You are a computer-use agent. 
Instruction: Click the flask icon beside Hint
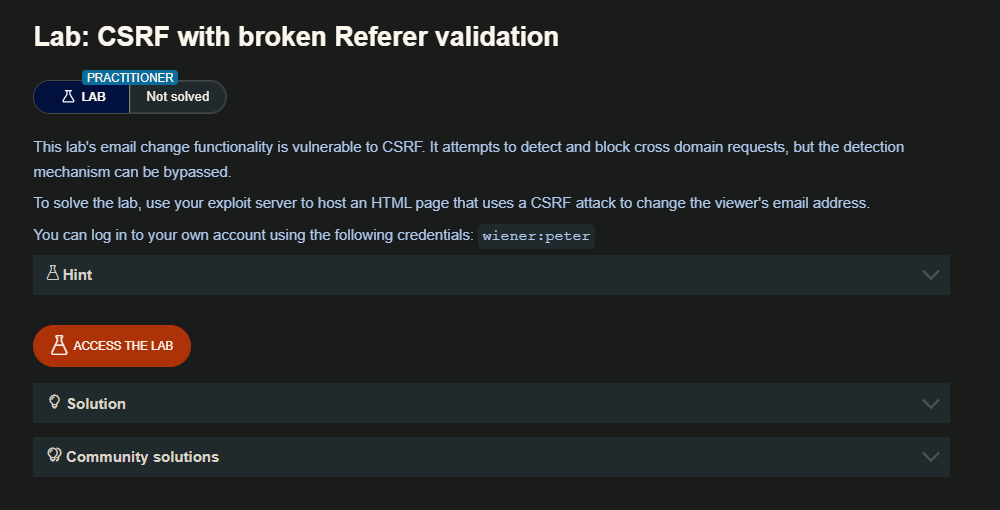(53, 273)
